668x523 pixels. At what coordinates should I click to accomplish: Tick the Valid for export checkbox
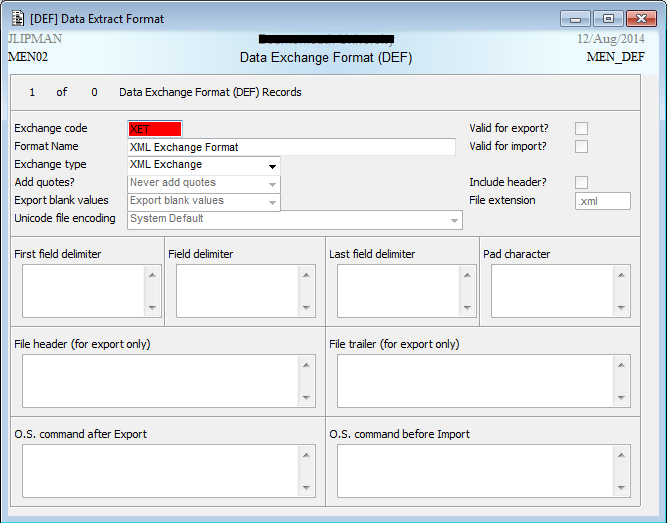tap(581, 129)
